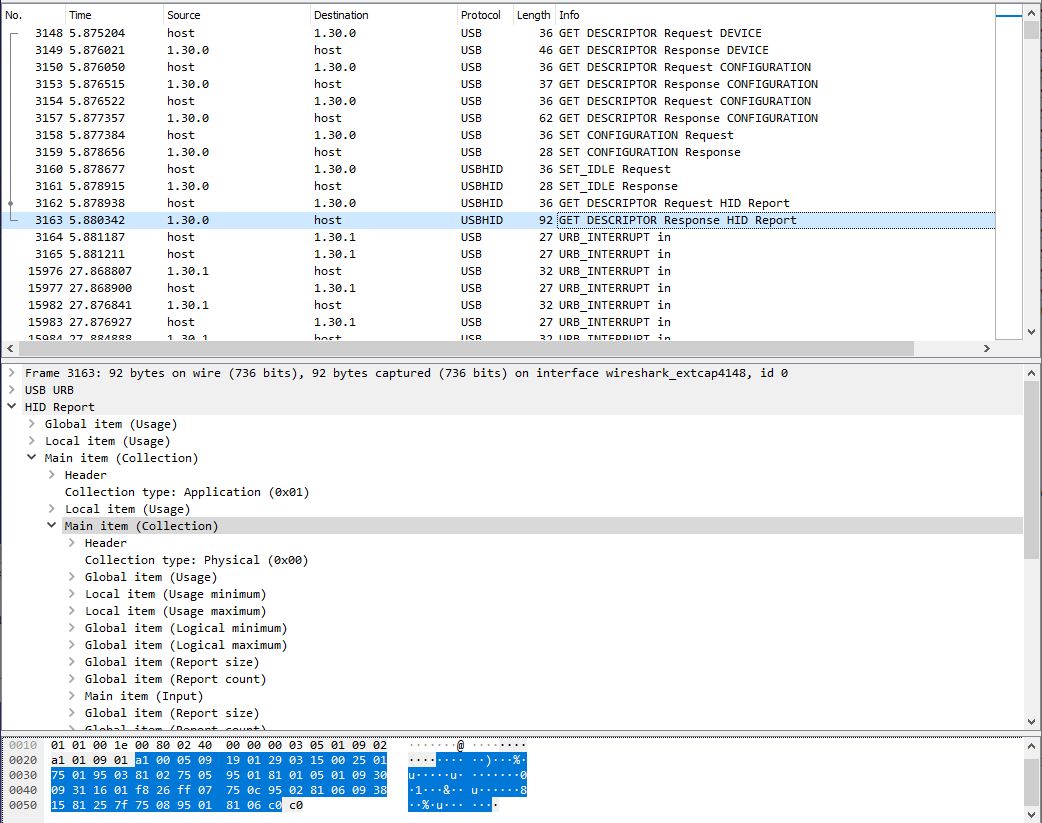Expand Local item (Usage maximum)

tap(71, 611)
